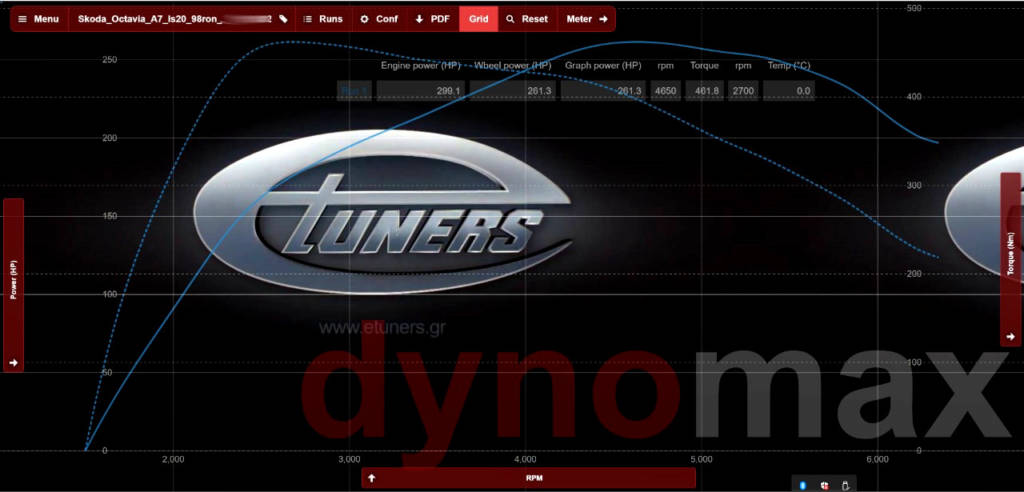
Task: Reset the graph zoom
Action: click(527, 19)
